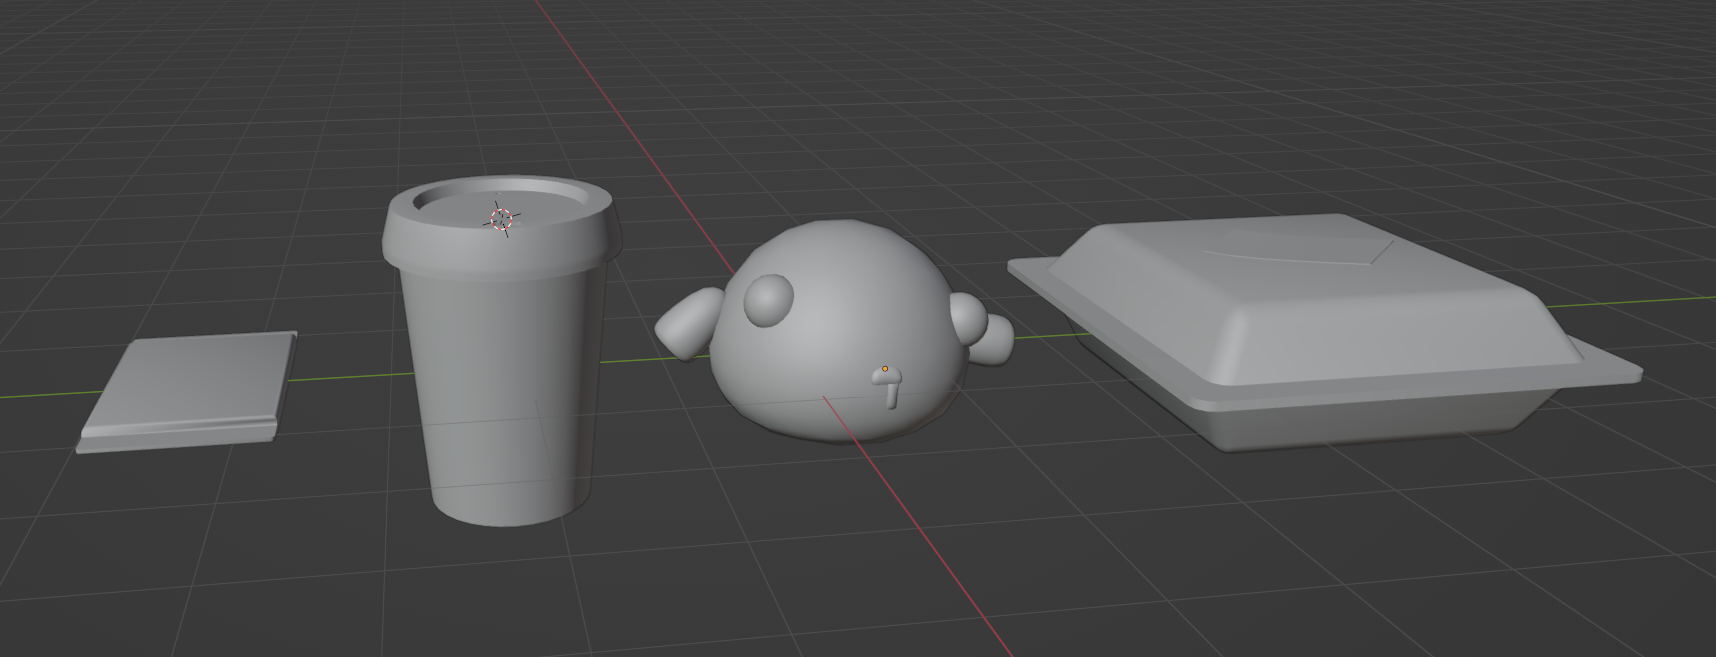Select the blob character's left eye bump

tap(769, 299)
